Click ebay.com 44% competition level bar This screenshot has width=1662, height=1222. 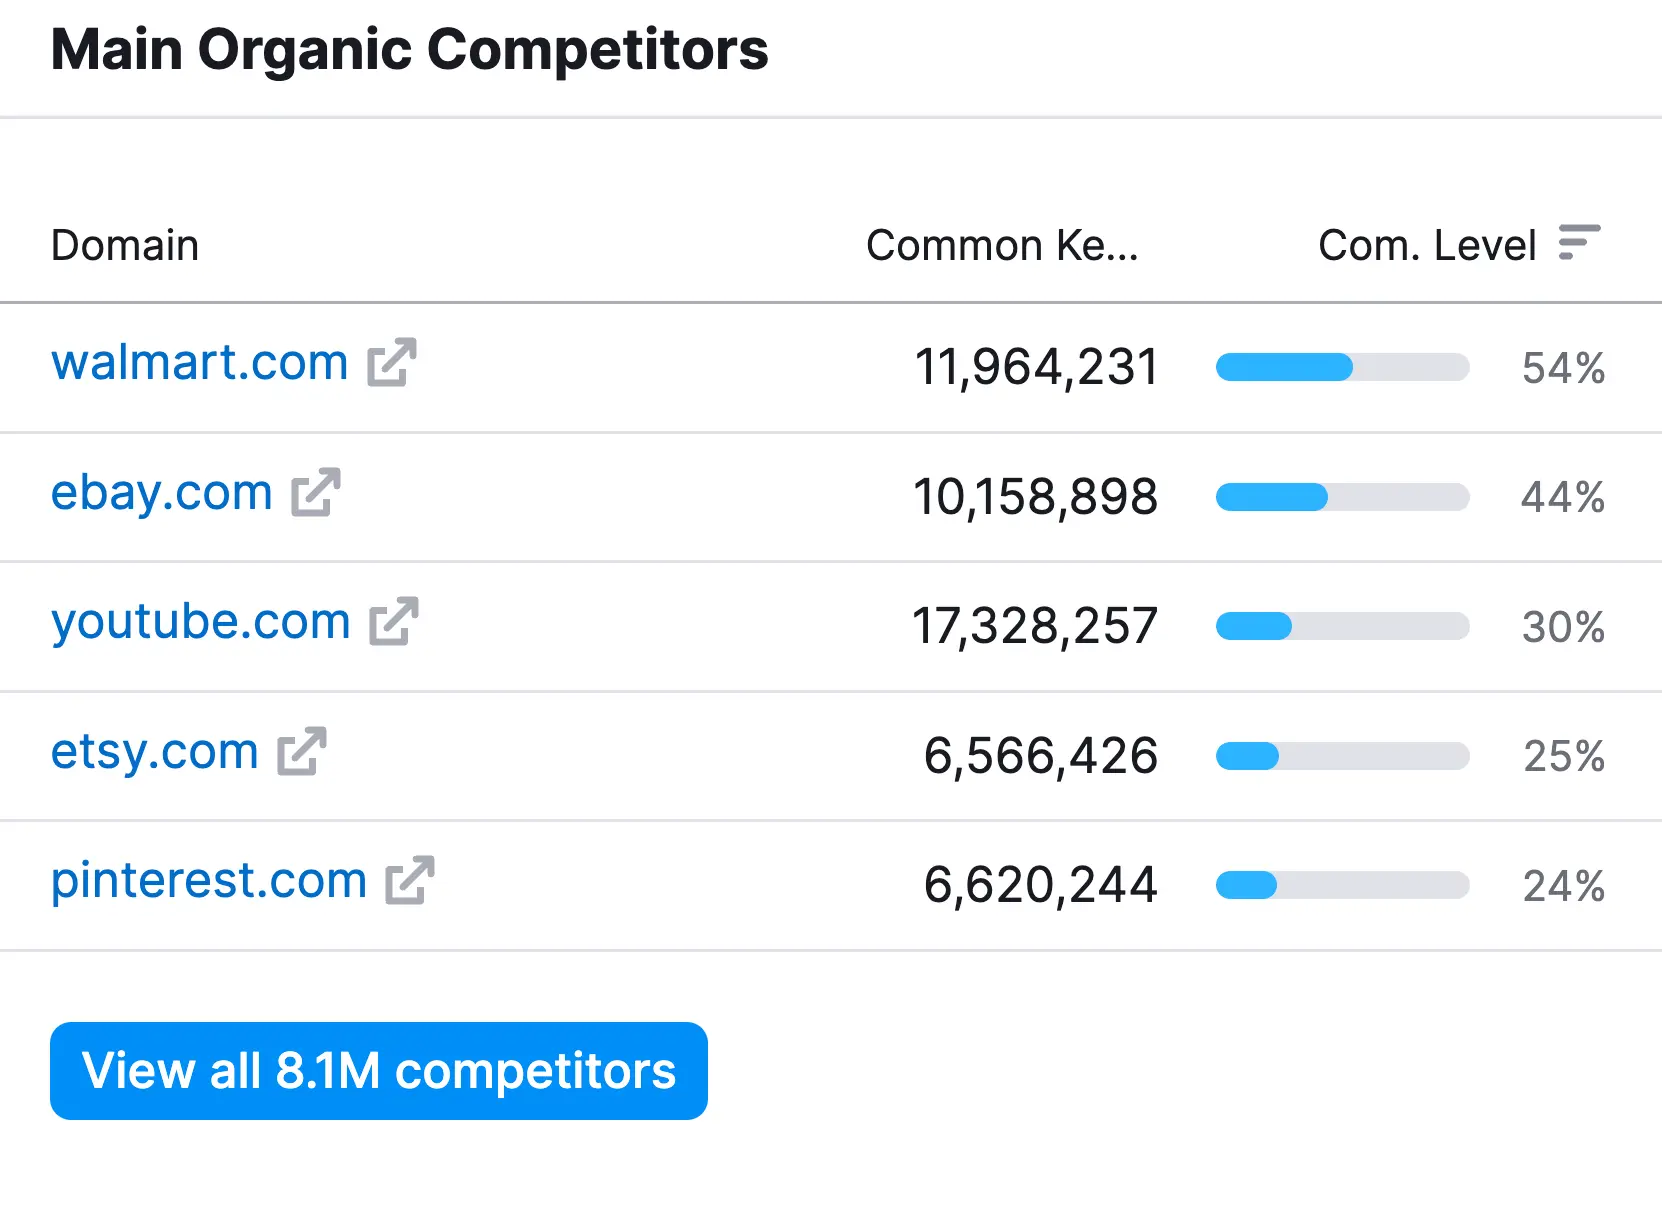click(x=1342, y=497)
